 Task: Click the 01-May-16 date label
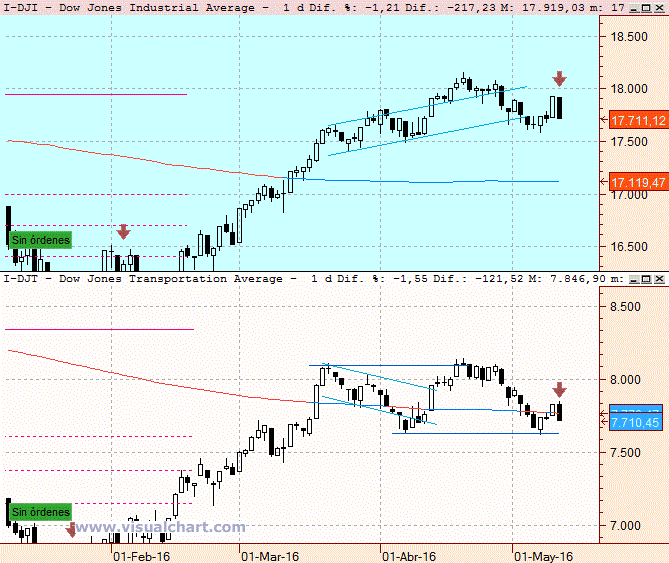click(x=543, y=556)
